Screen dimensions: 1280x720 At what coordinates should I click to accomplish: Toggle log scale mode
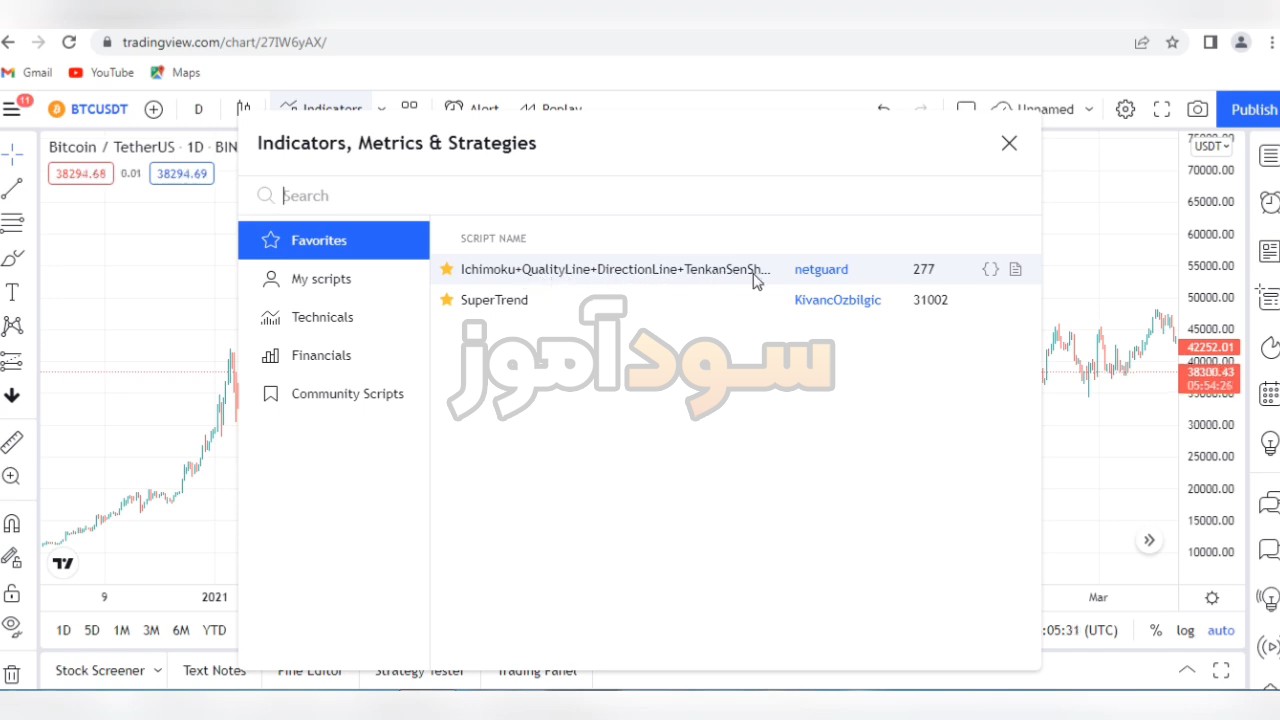[1185, 630]
